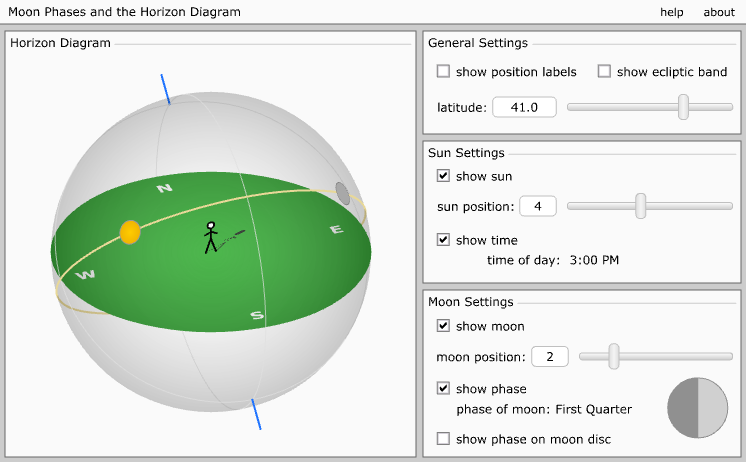
Task: Uncheck the show sun checkbox
Action: tap(443, 176)
